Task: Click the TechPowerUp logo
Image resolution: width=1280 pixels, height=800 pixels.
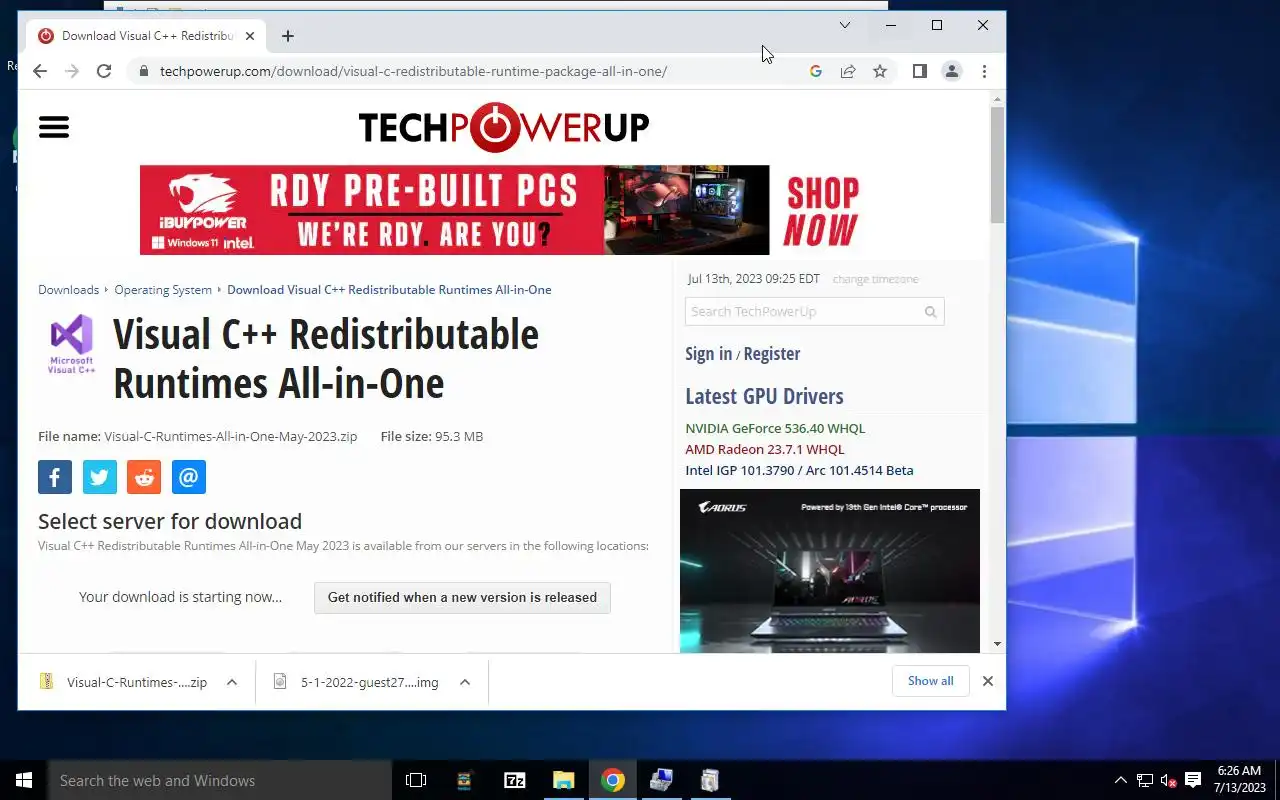Action: click(504, 127)
